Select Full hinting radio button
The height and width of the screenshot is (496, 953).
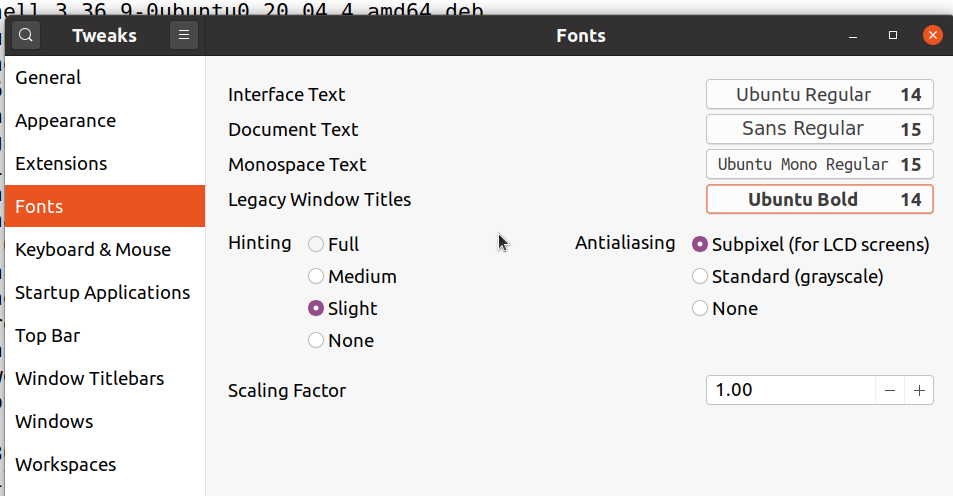(x=316, y=244)
